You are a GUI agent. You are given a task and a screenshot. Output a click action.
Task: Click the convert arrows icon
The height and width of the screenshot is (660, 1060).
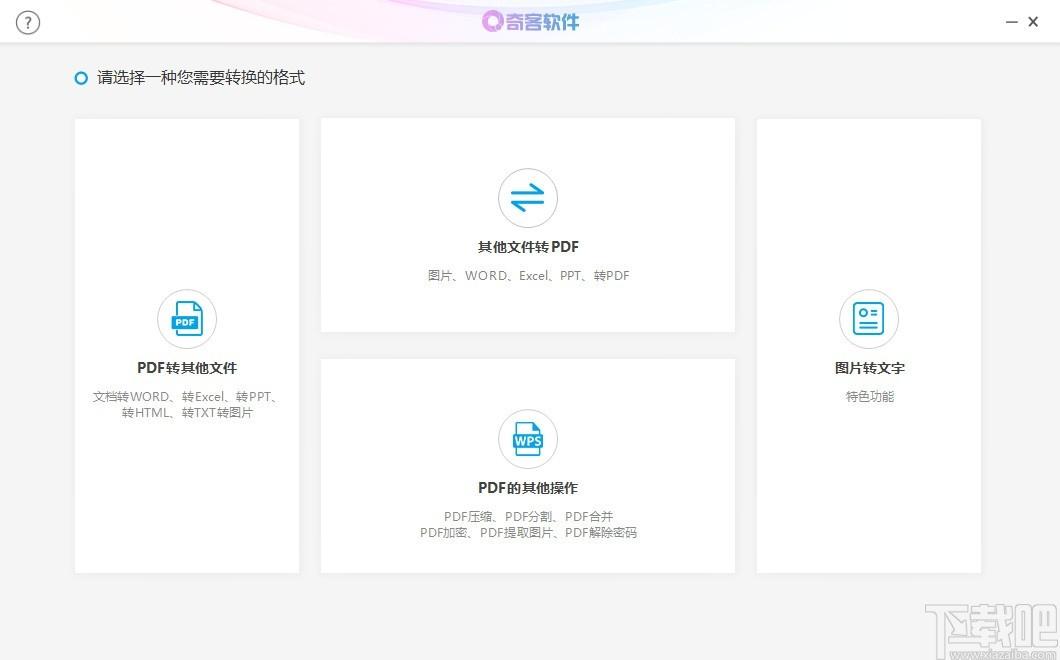pos(528,198)
